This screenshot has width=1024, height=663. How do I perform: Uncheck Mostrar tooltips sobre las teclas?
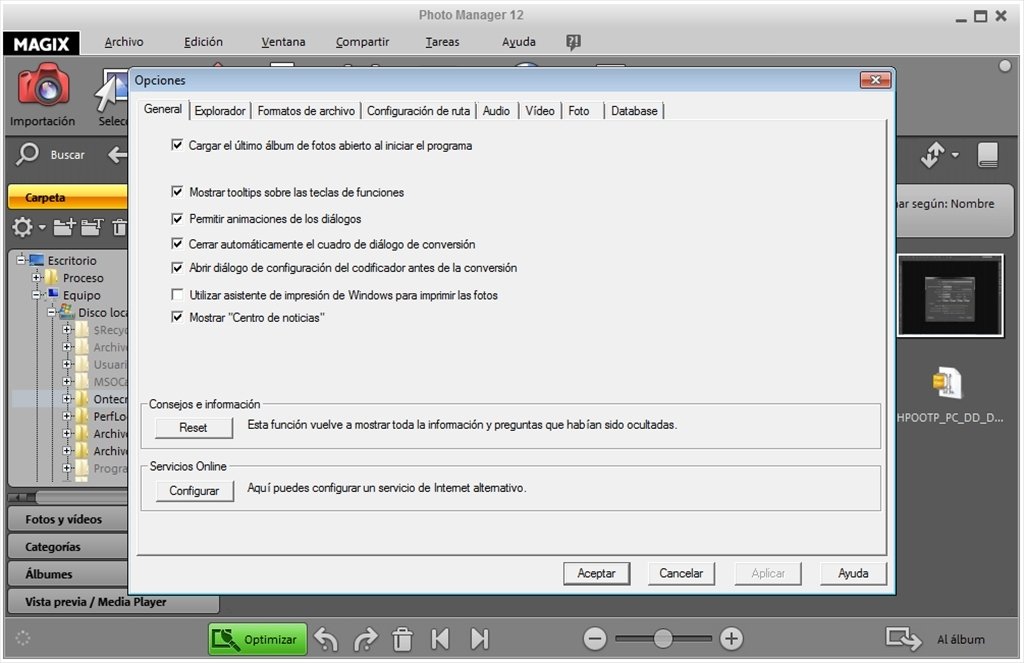[177, 191]
